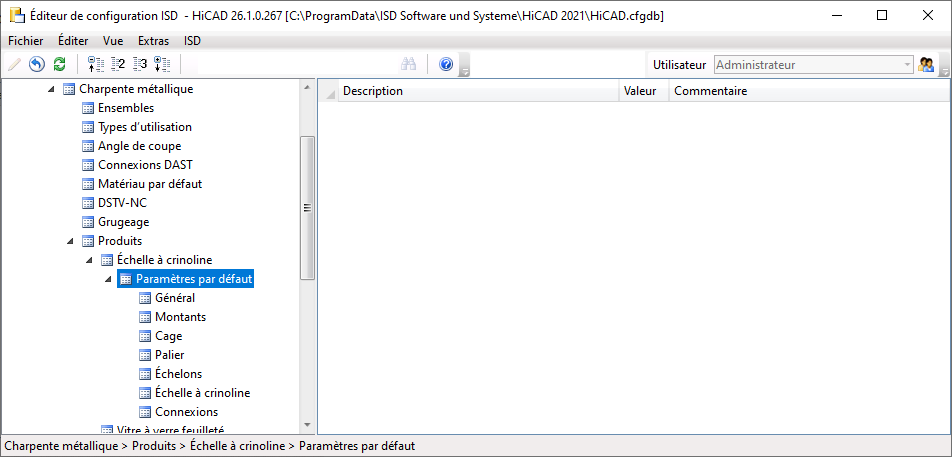The image size is (952, 457).
Task: Sort by the Commentaire column header
Action: pos(809,91)
